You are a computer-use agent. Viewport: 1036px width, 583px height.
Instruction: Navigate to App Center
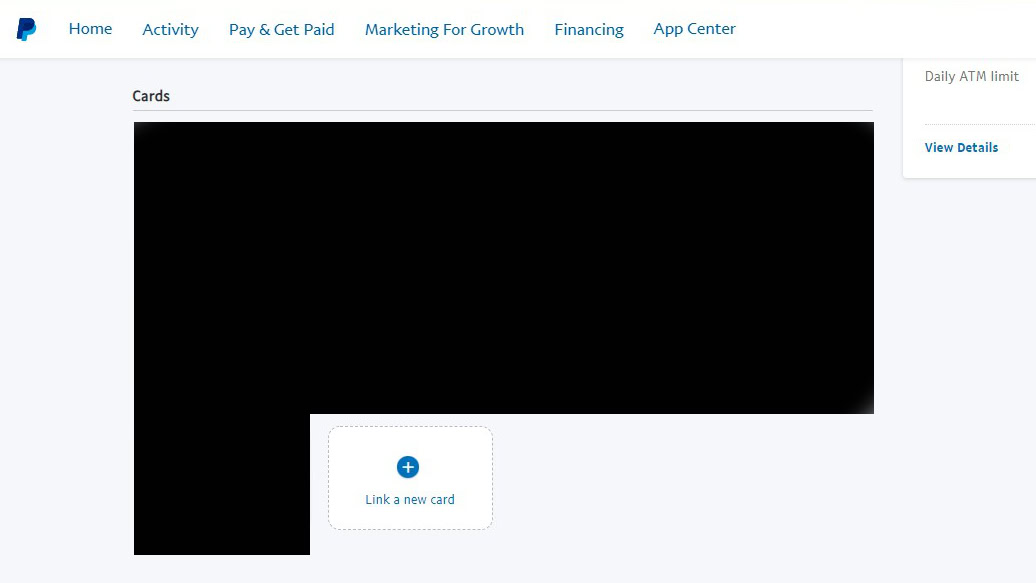[694, 29]
